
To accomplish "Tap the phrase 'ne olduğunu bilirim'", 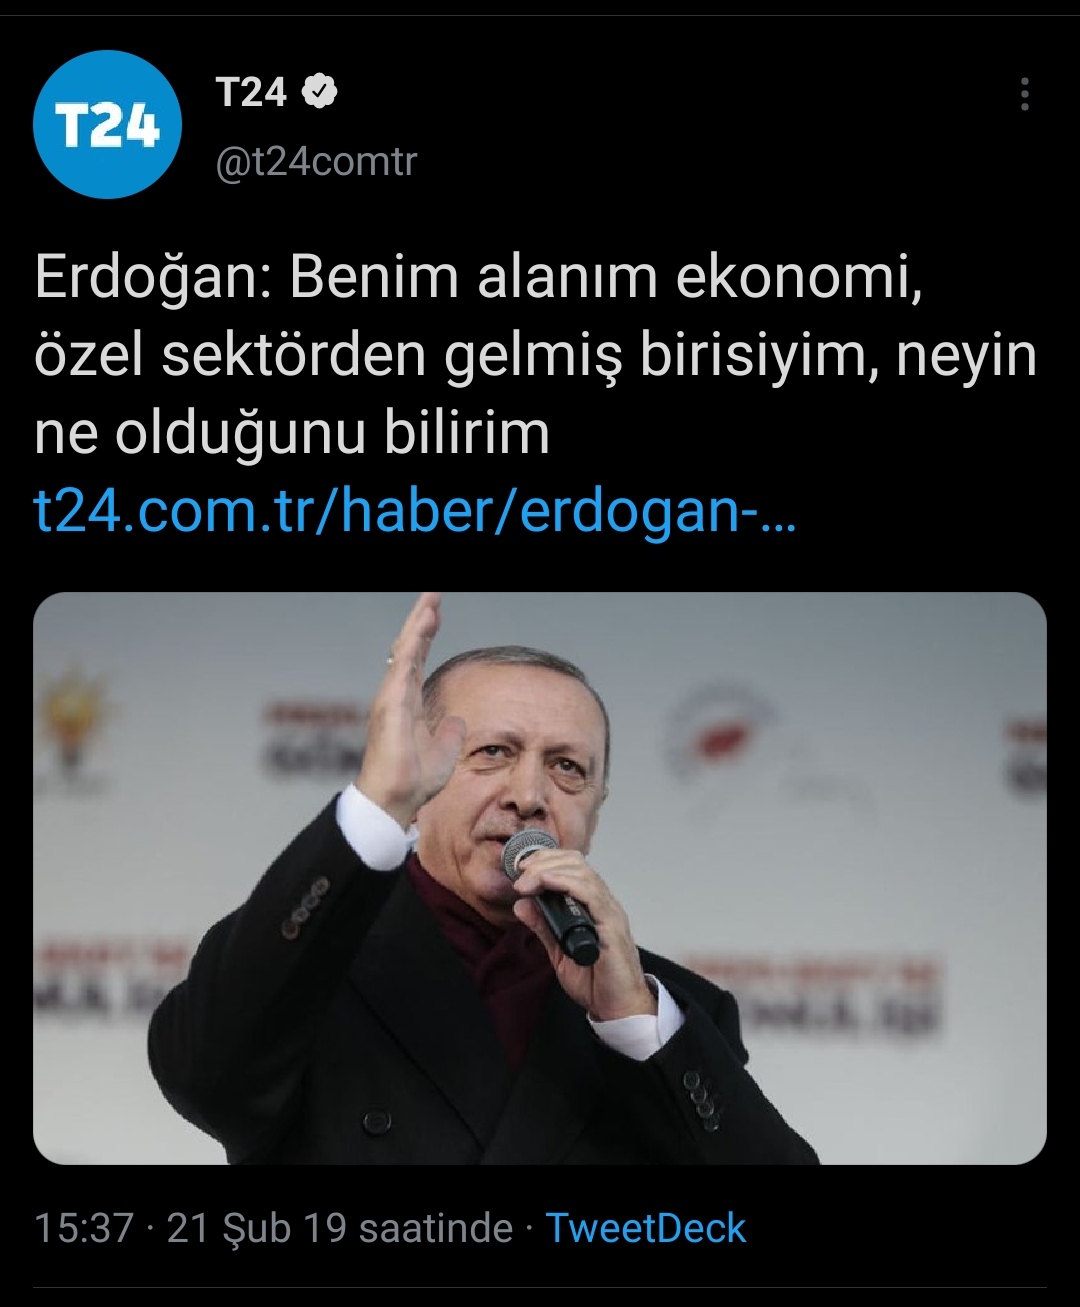I will 292,434.
